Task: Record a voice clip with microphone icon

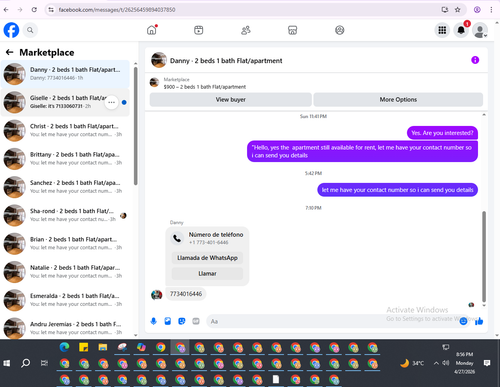Action: 153,321
